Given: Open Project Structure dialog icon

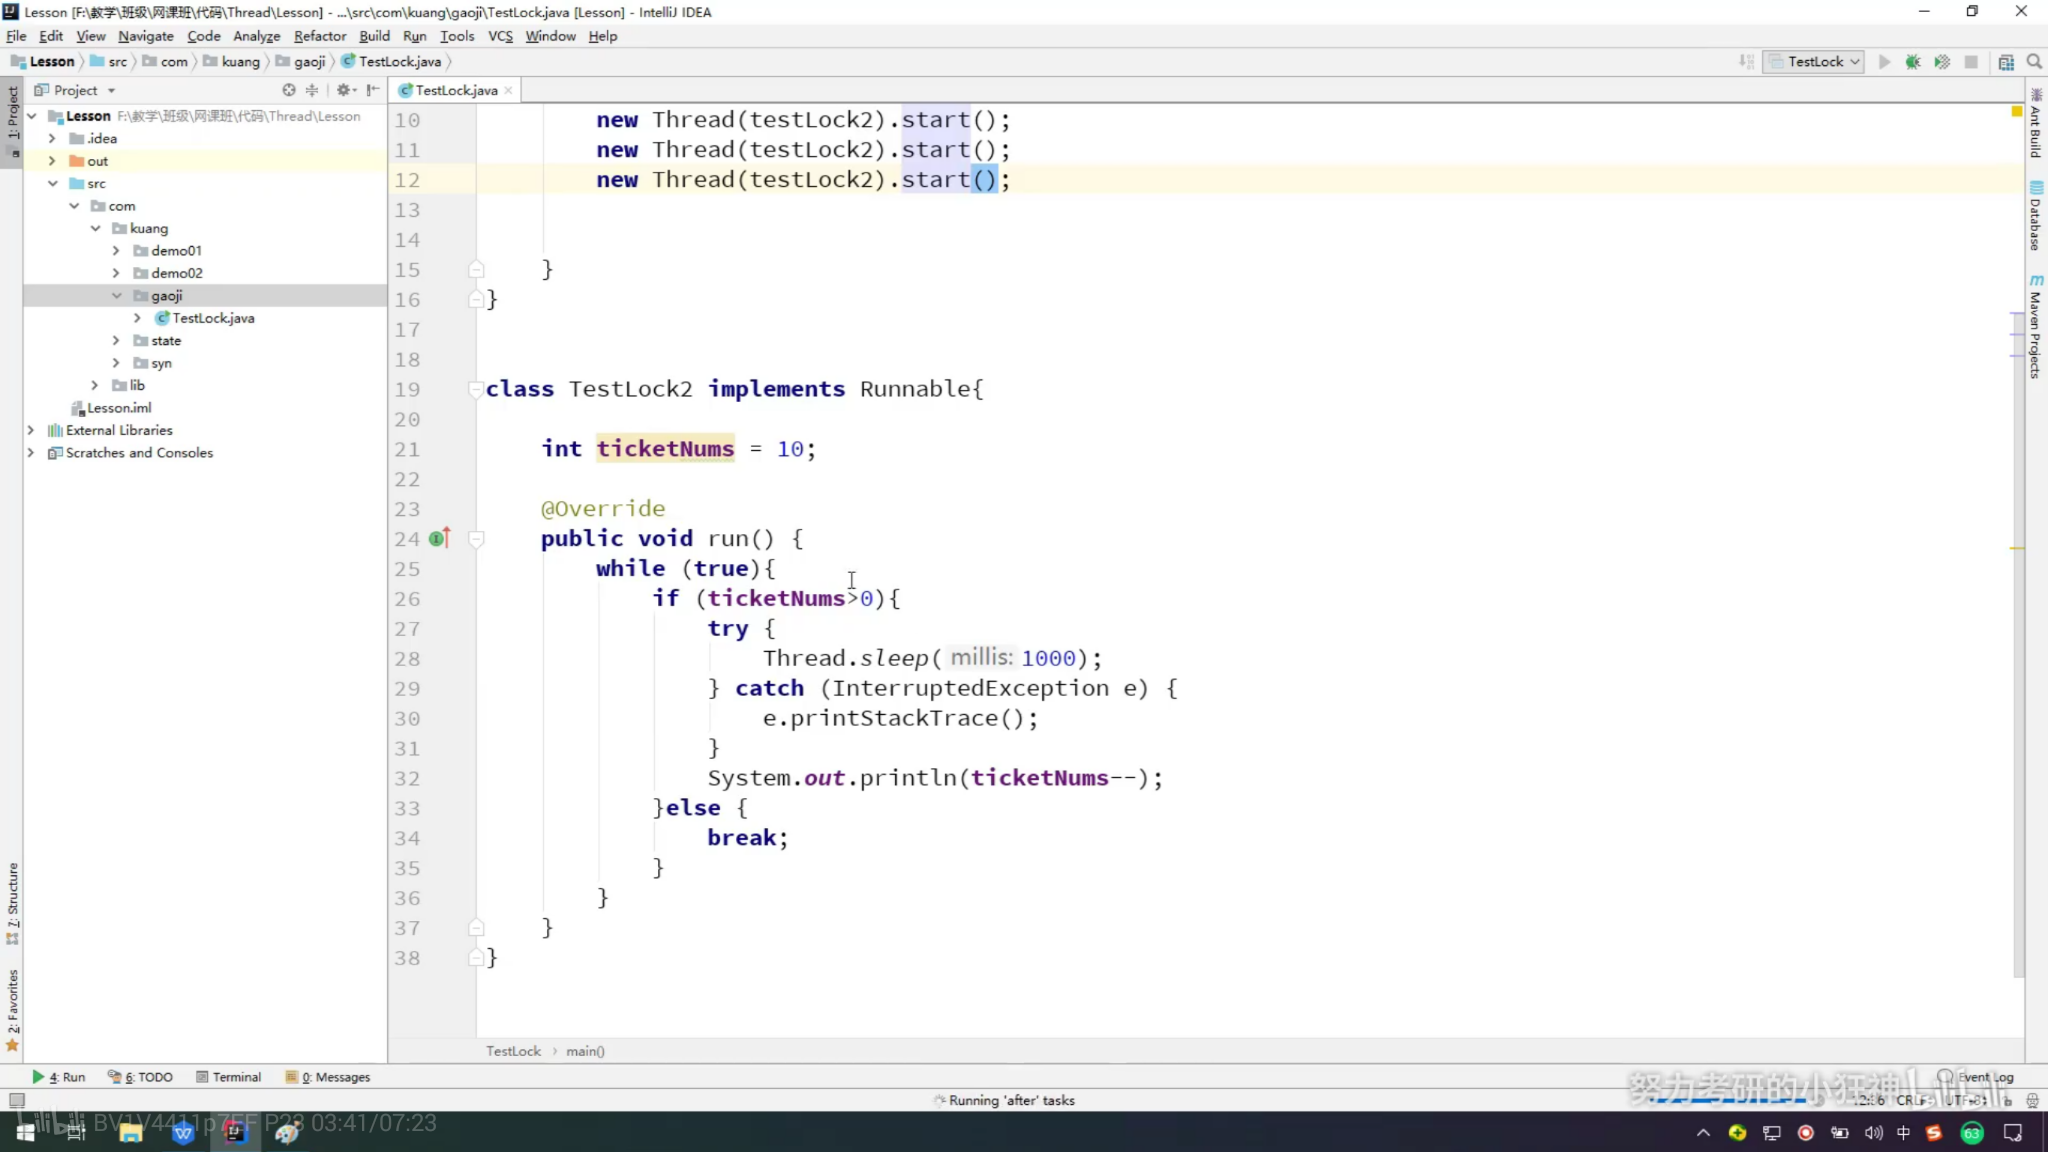Looking at the screenshot, I should click(x=2006, y=62).
